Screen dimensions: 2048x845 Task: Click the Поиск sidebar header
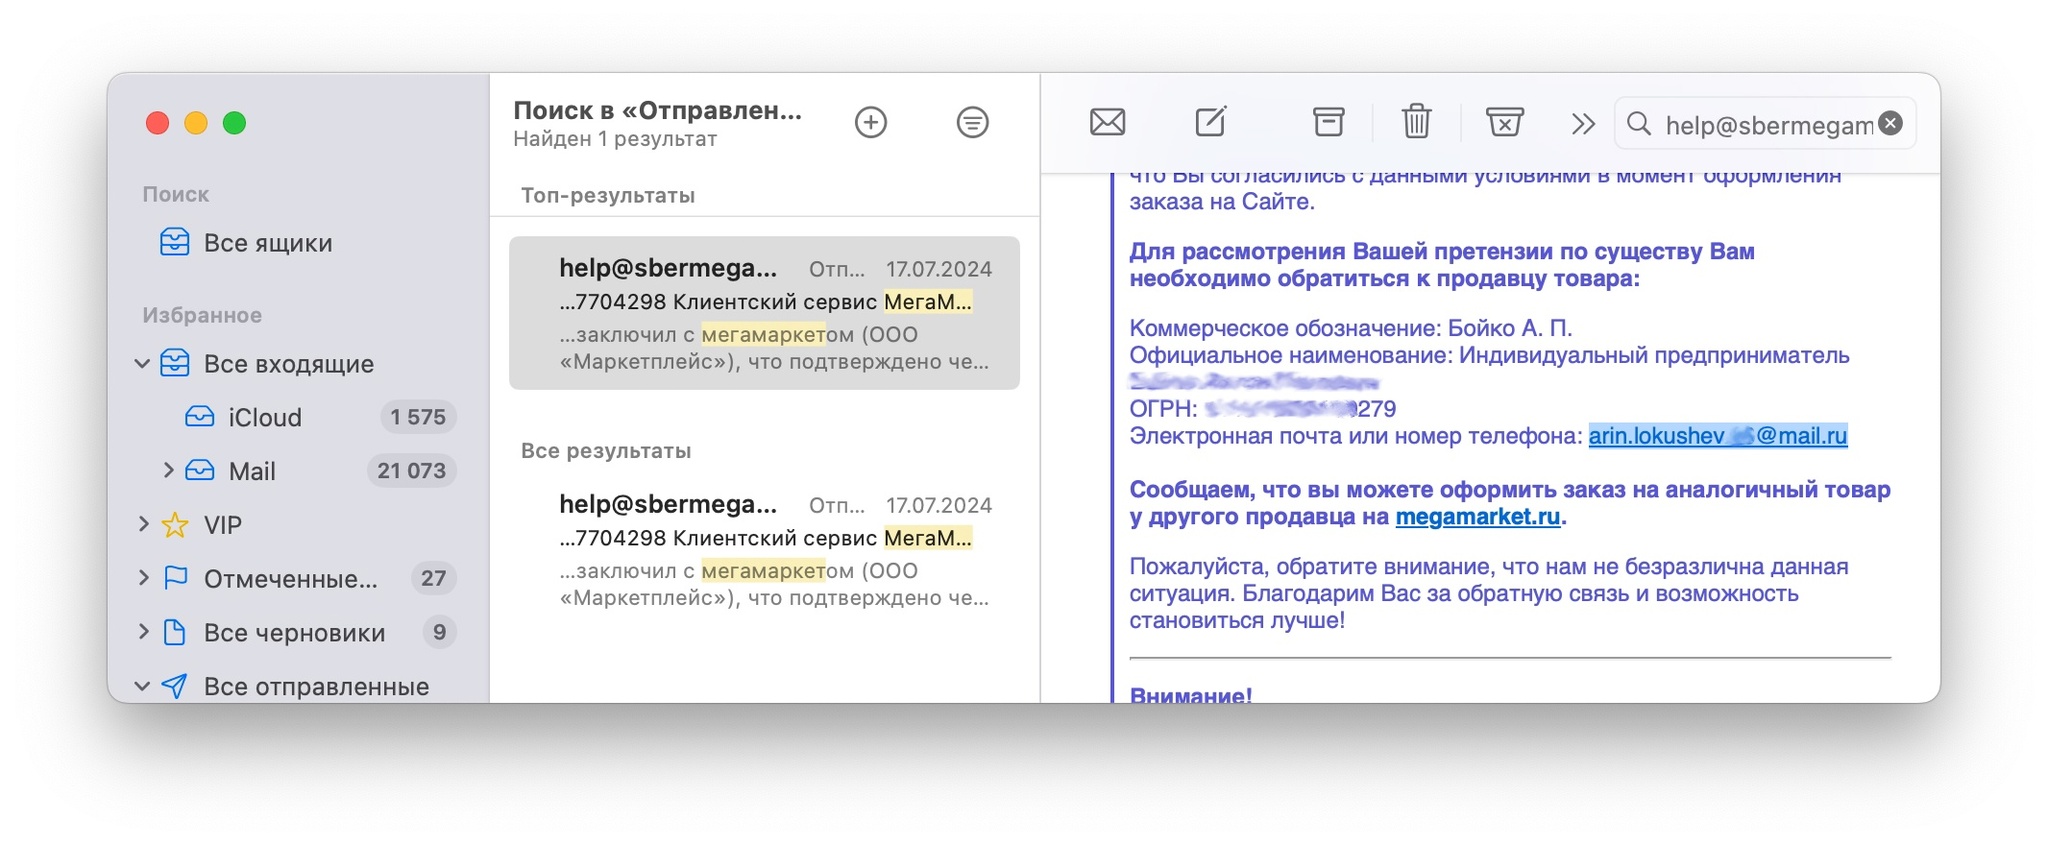click(x=175, y=194)
